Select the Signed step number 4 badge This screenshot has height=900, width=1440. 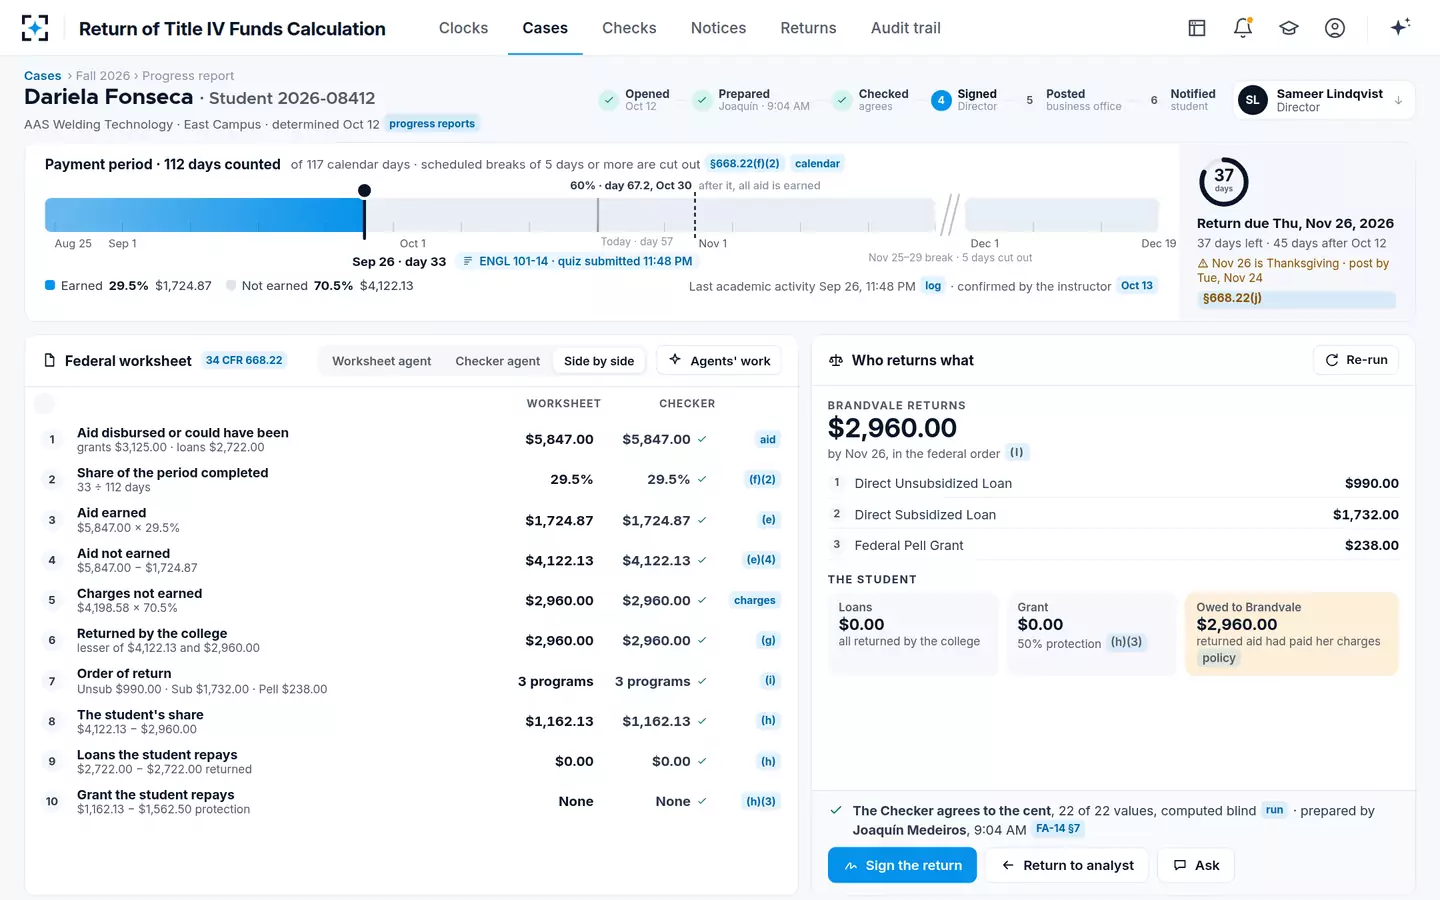tap(941, 100)
